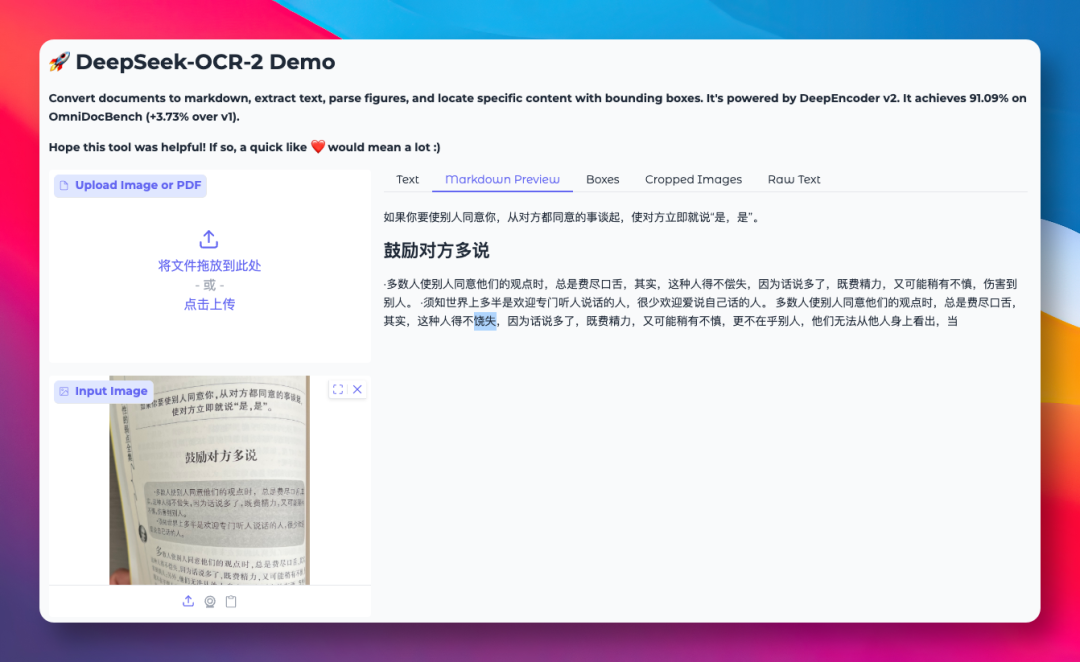Screen dimensions: 1080x662
Task: Select the webcam capture icon below the image
Action: coord(210,601)
